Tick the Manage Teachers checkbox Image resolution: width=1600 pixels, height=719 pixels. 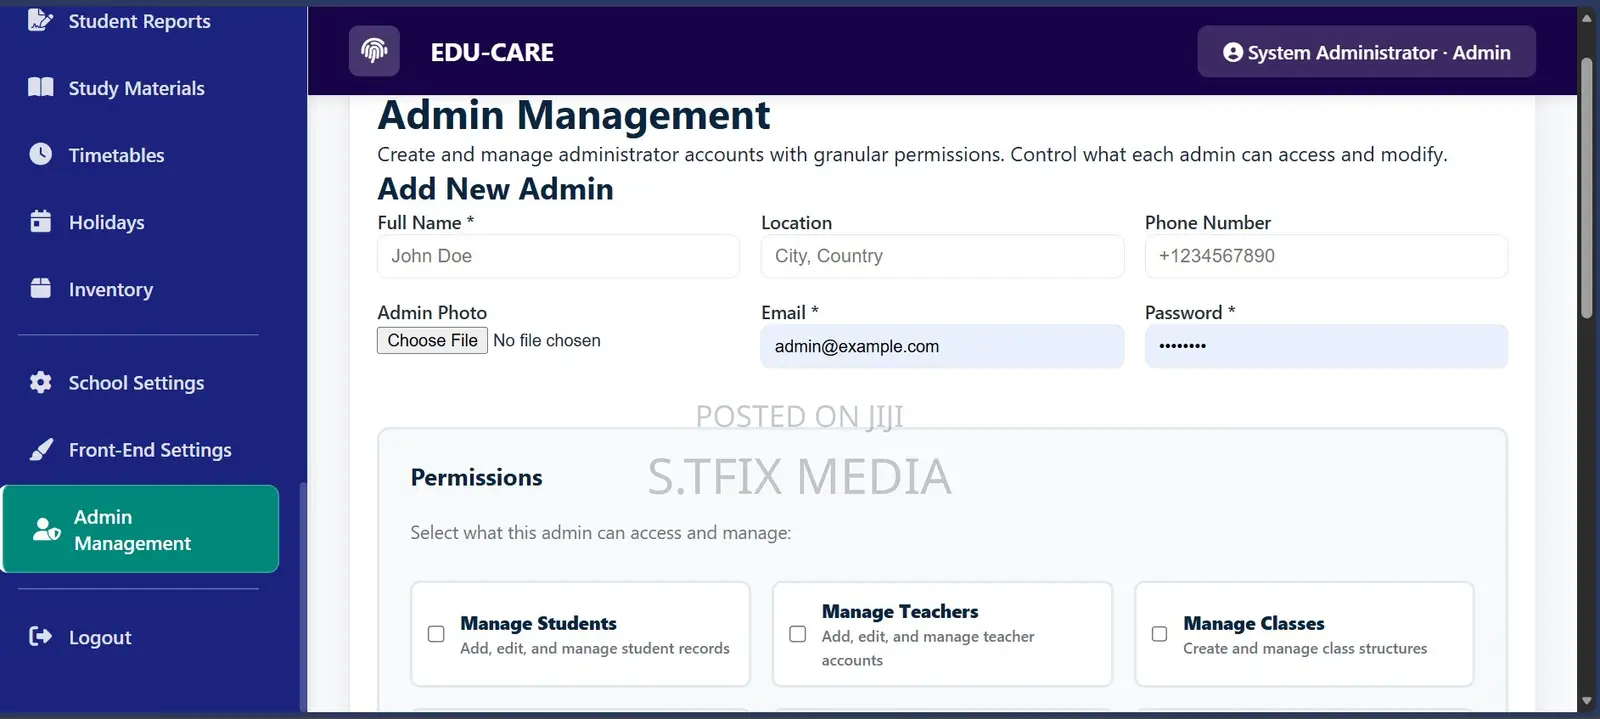pyautogui.click(x=798, y=634)
